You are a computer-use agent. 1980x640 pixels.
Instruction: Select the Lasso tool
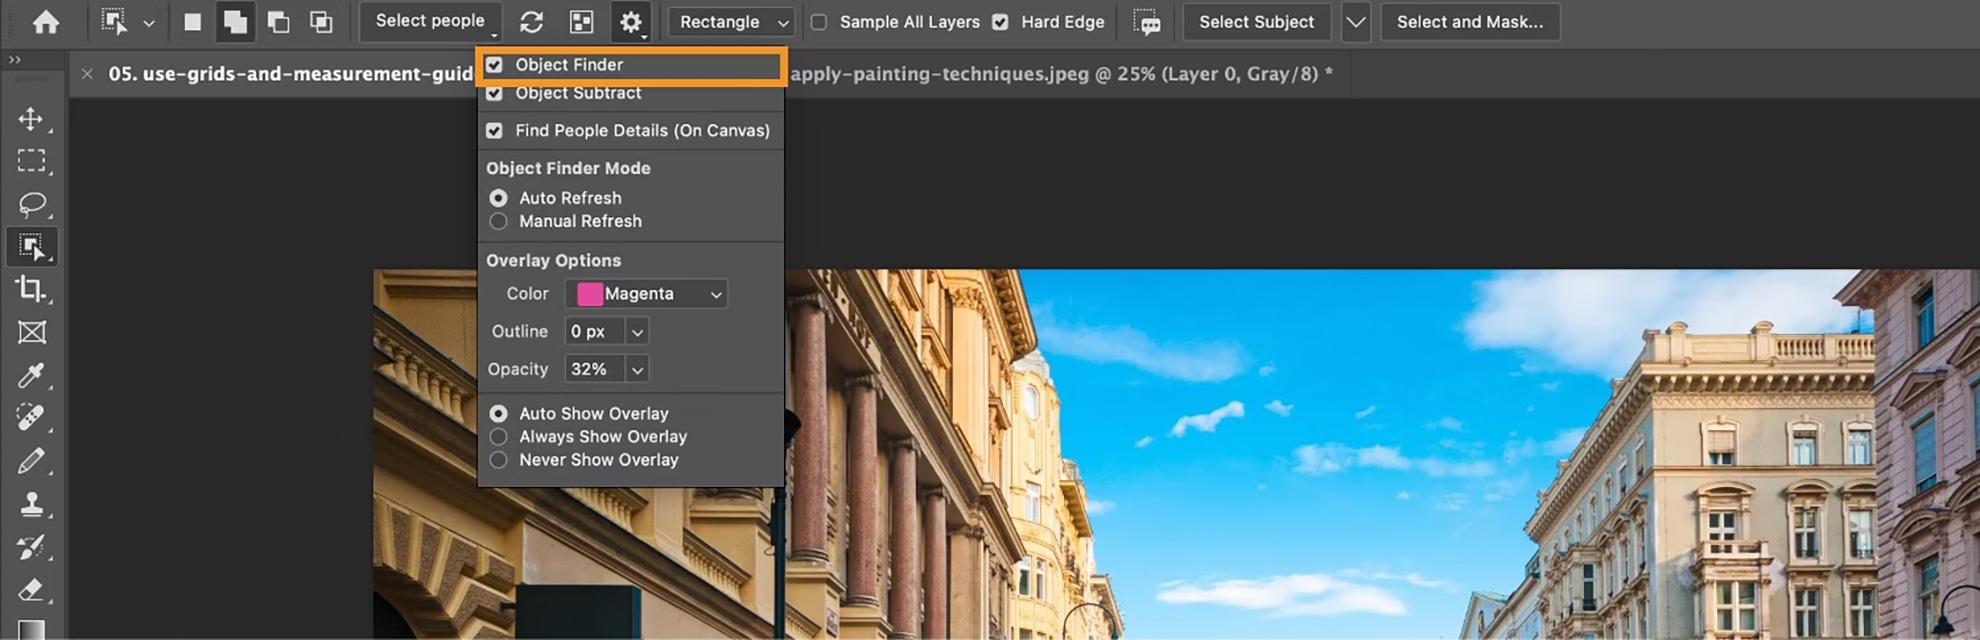31,204
